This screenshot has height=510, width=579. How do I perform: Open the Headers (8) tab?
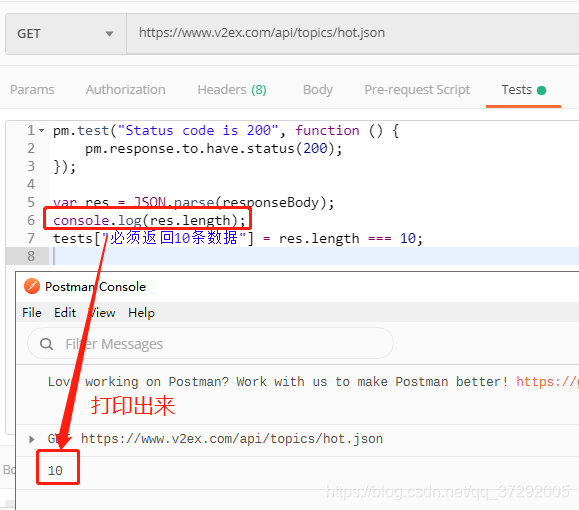click(232, 90)
